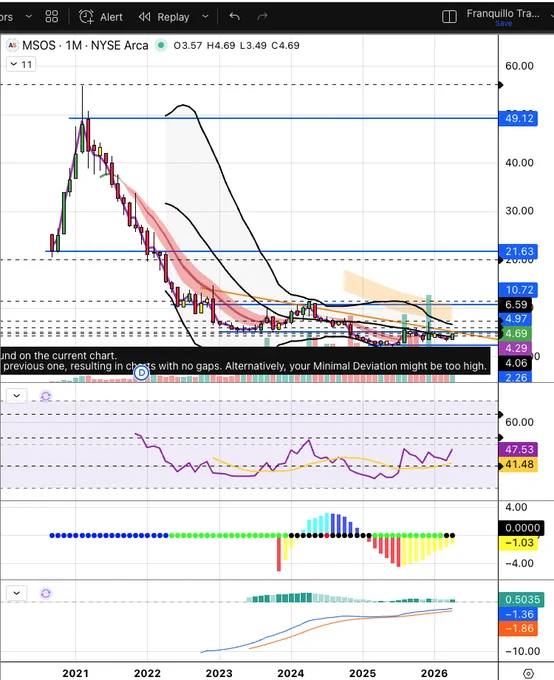This screenshot has width=554, height=680.
Task: Collapse the 11 indicators legend expander
Action: (21, 65)
